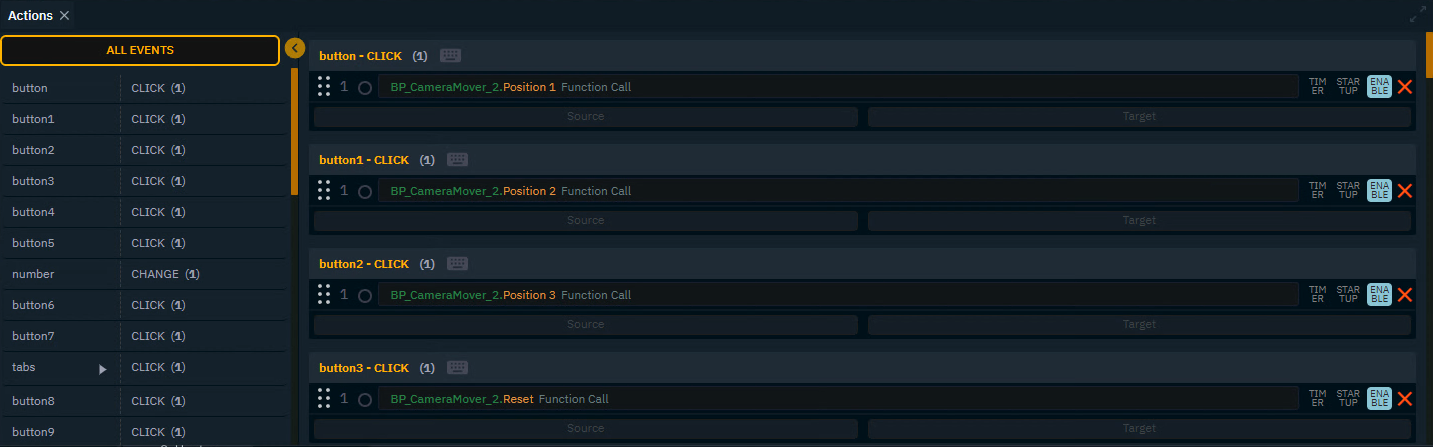Select the radio circle on Reset action row
The width and height of the screenshot is (1433, 447).
[365, 400]
